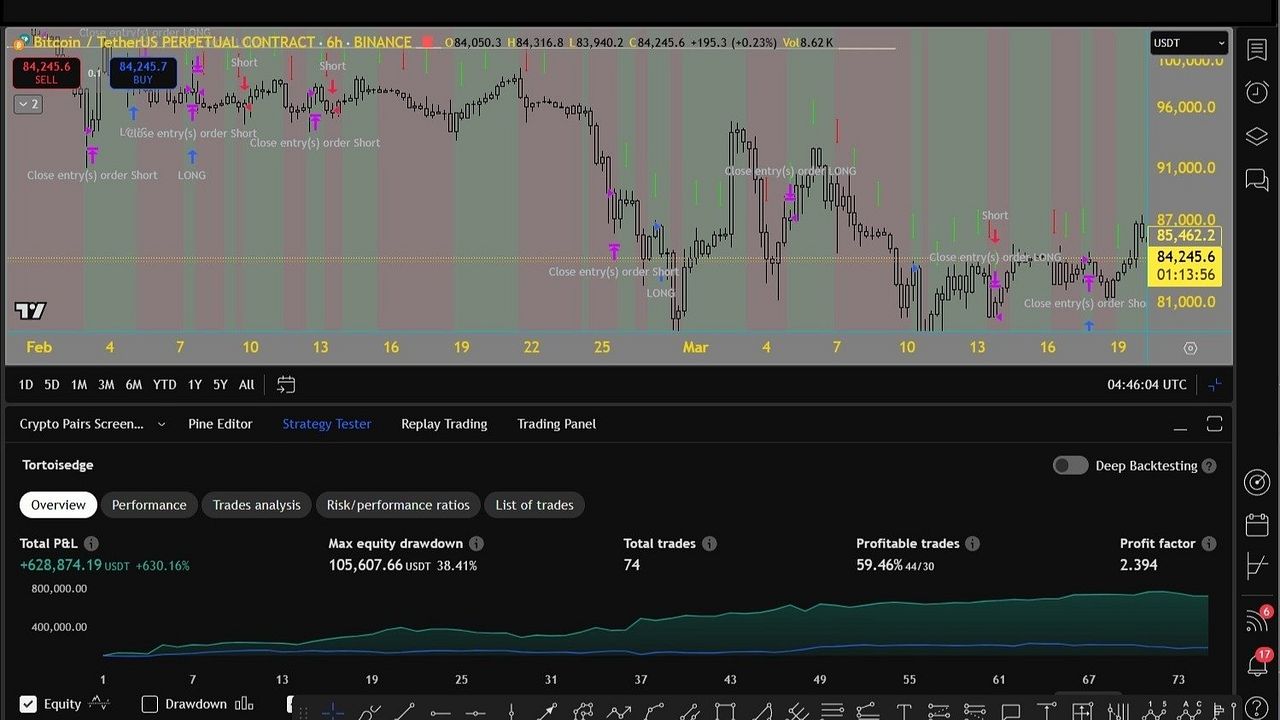The image size is (1280, 720).
Task: Click the TradingView logo on the chart
Action: pos(31,311)
